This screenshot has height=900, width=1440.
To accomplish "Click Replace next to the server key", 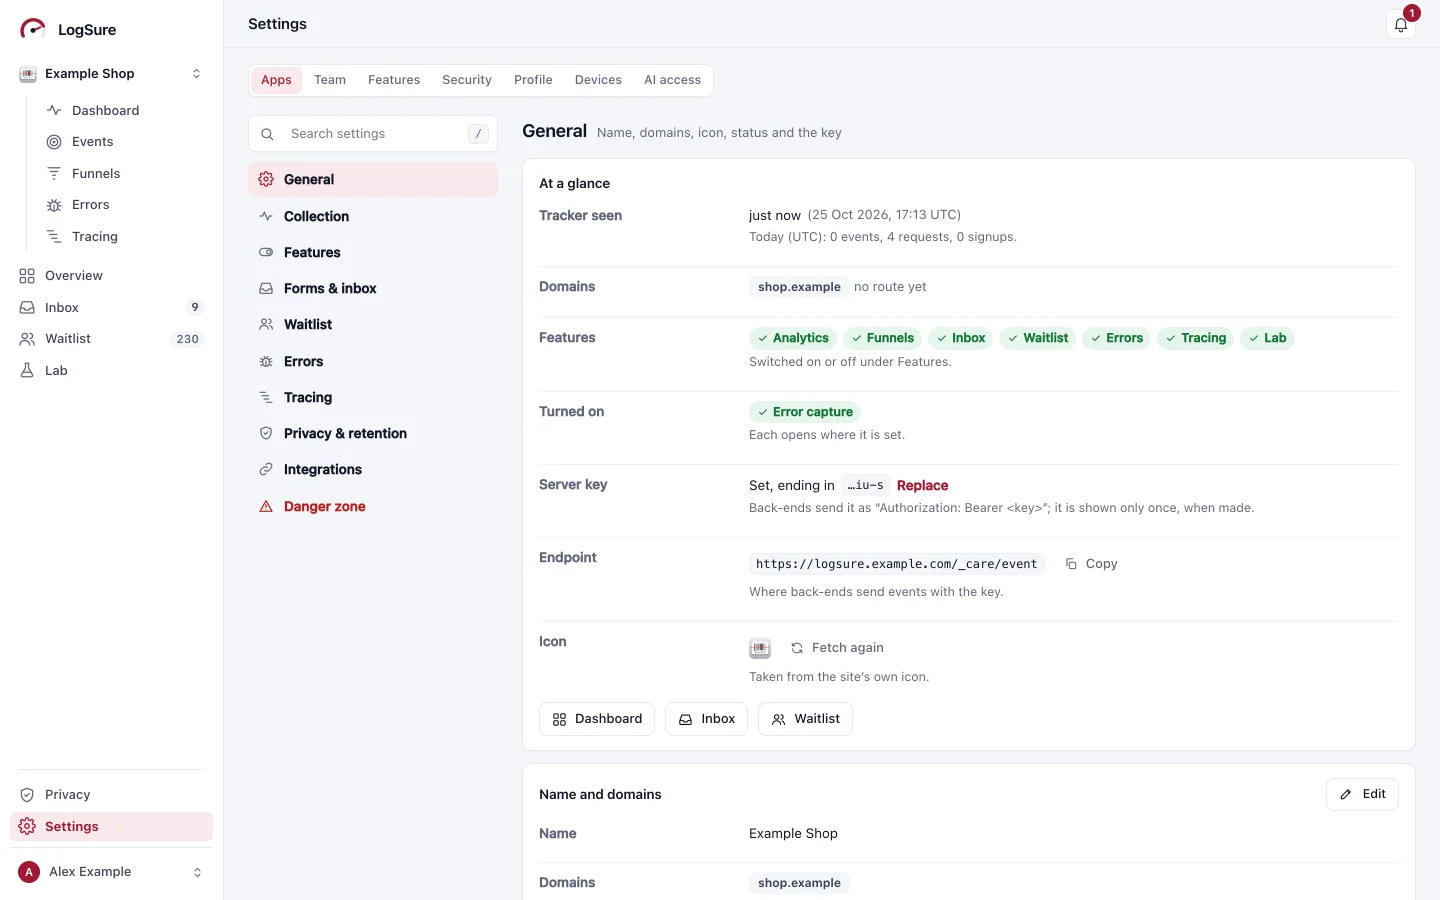I will [x=922, y=485].
